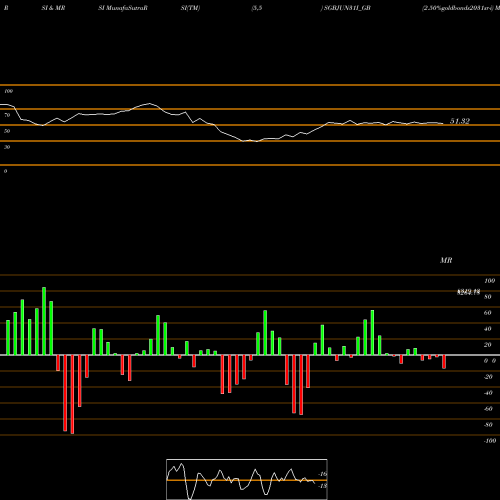Screen dimensions: 500x500
Task: Click the RSI axis label 70
Action: pyautogui.click(x=7, y=115)
